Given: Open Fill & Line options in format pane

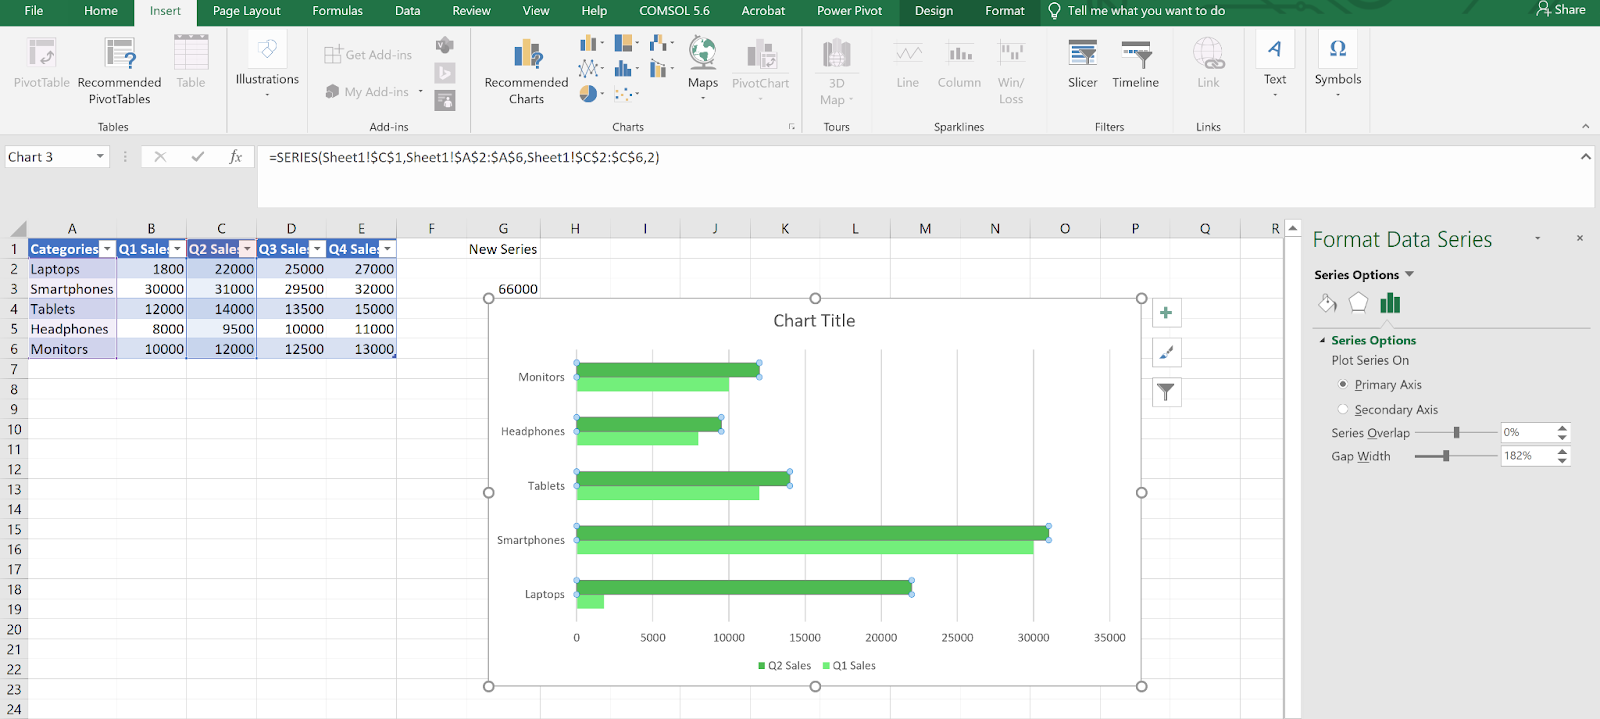Looking at the screenshot, I should pos(1327,303).
